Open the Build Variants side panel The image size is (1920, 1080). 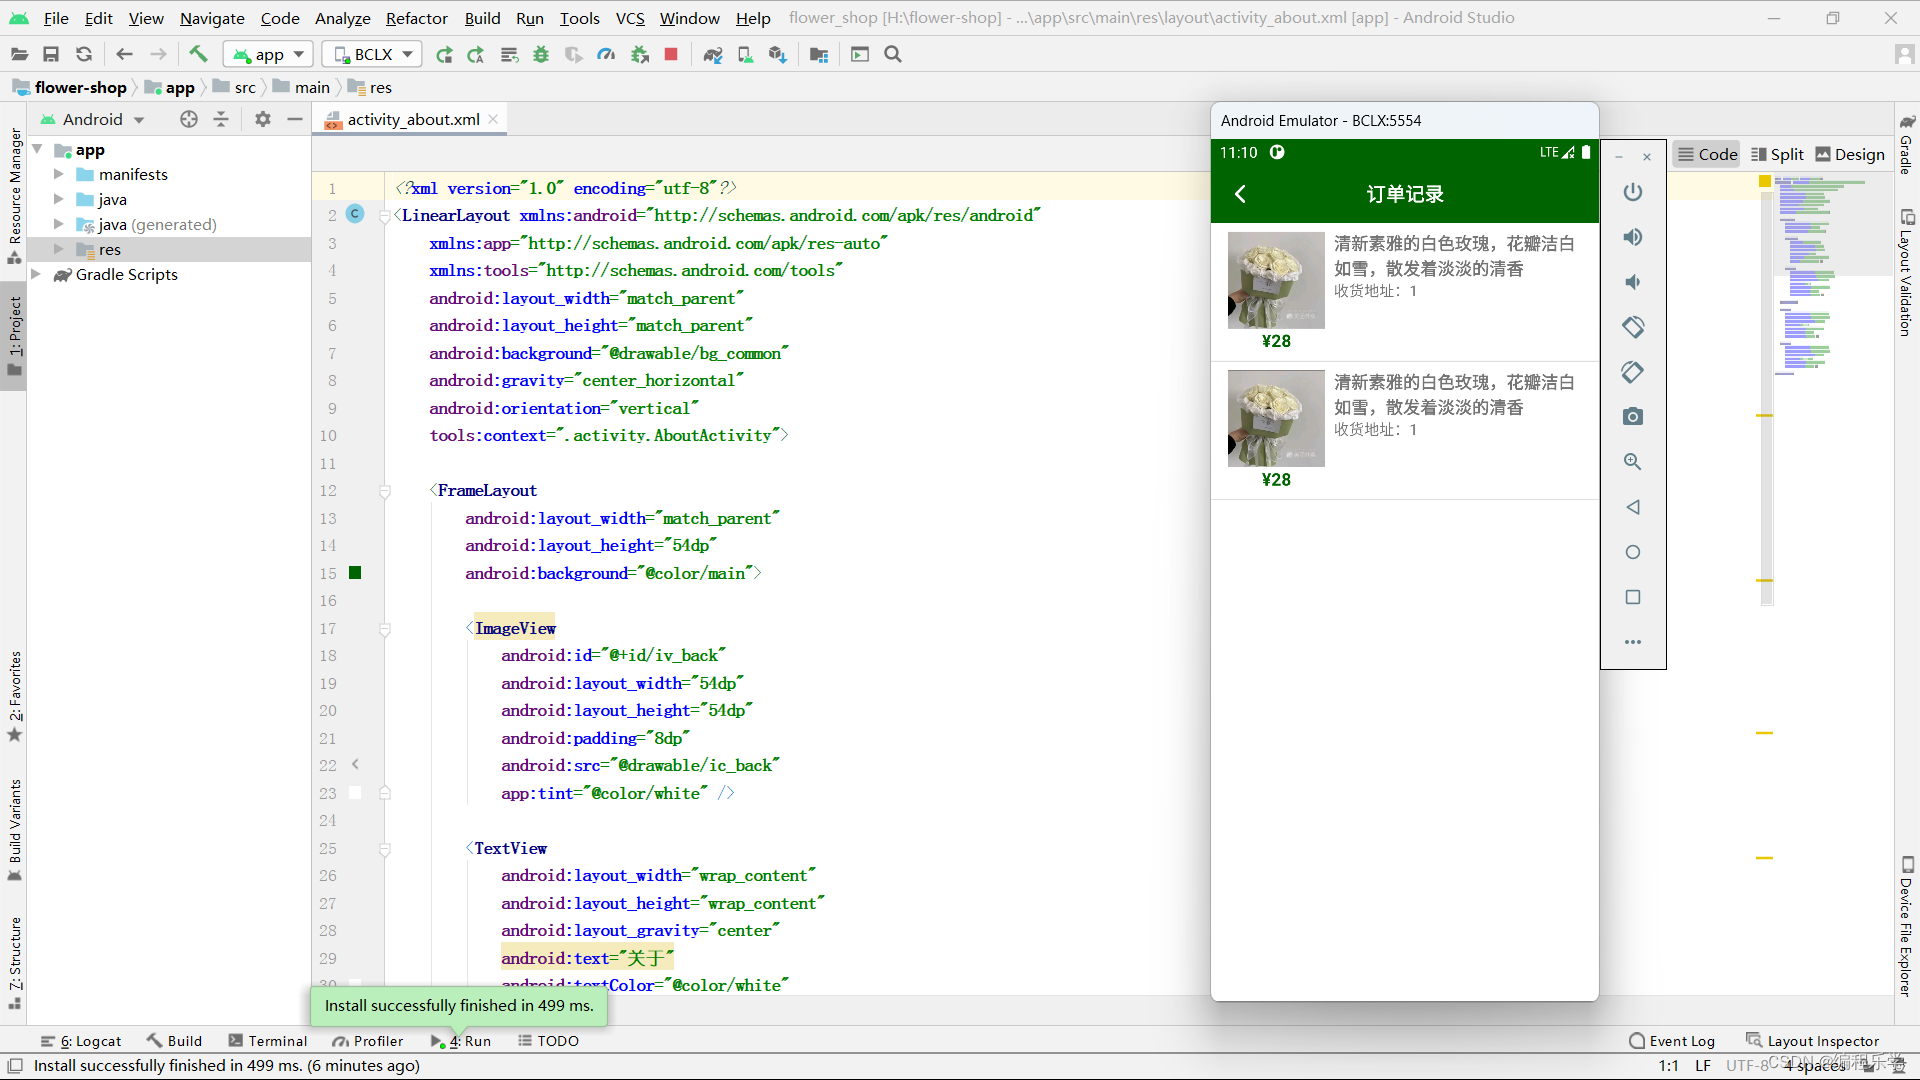14,830
